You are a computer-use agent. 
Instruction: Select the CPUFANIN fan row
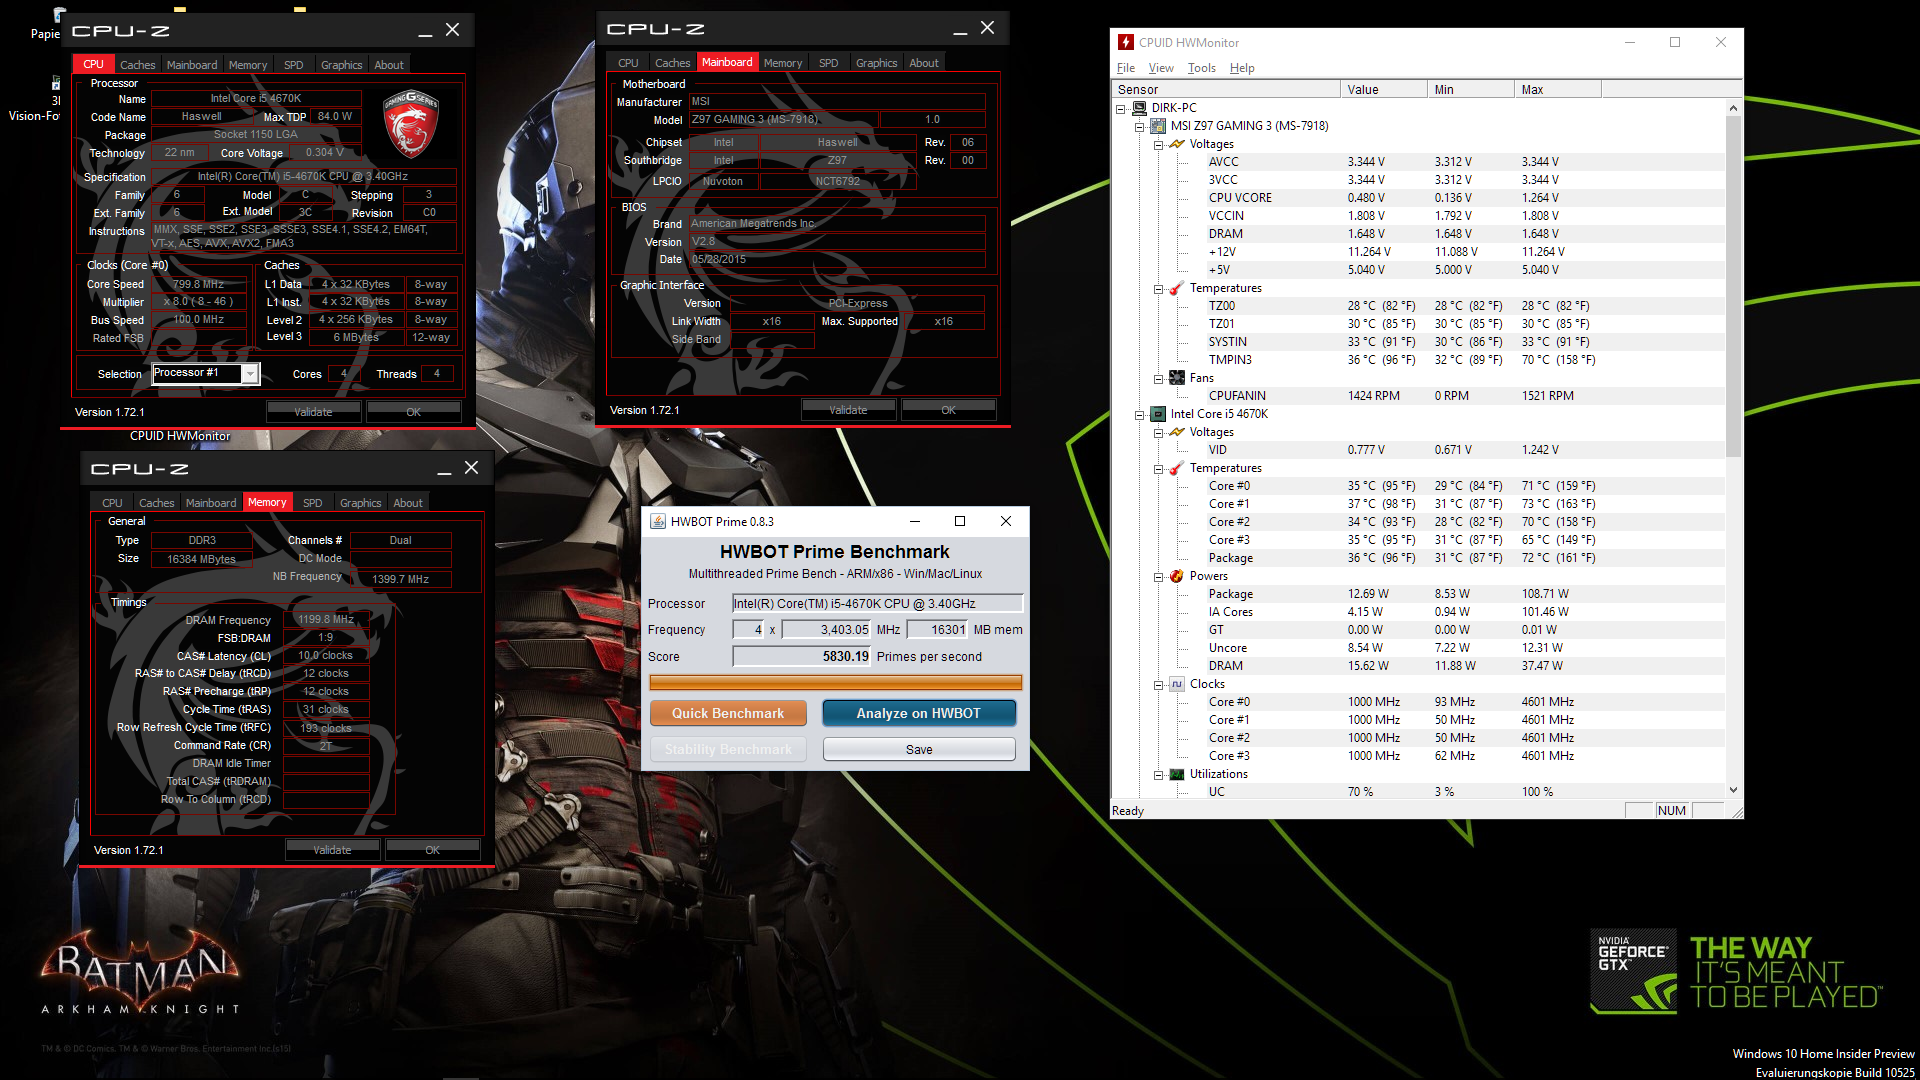tap(1420, 396)
